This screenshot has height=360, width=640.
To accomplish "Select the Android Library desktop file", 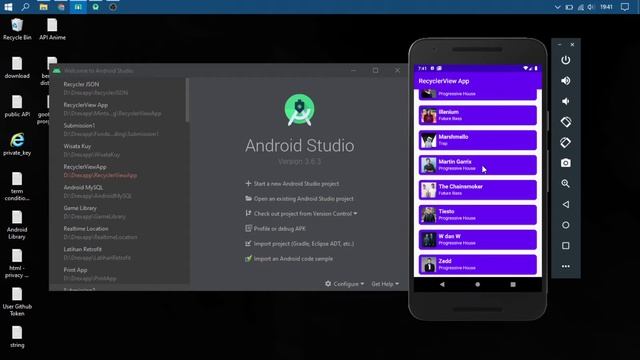I will pos(17,224).
